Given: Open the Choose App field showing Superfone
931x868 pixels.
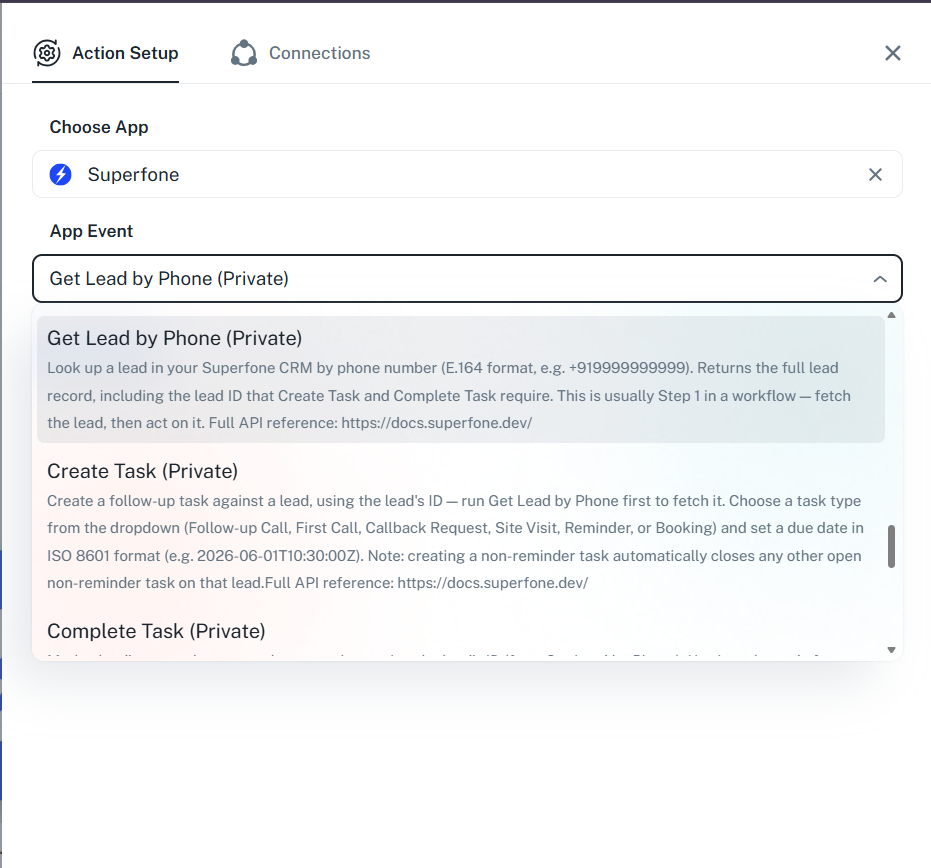Looking at the screenshot, I should coord(467,175).
